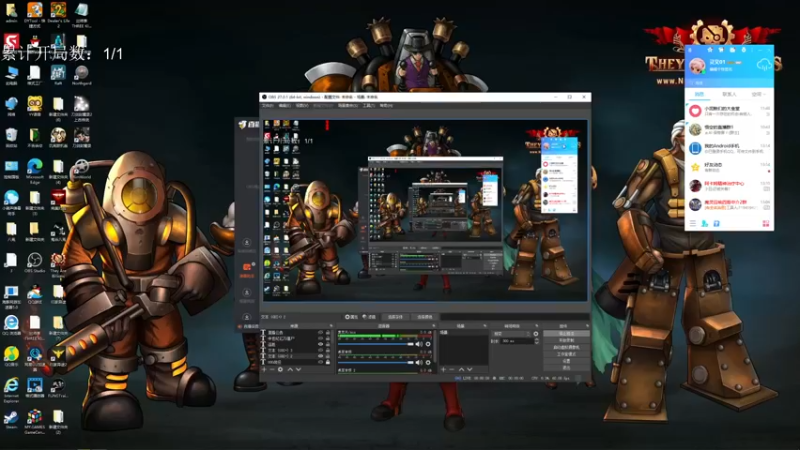This screenshot has height=450, width=800.
Task: Open the QQ weather cloud icon
Action: click(764, 65)
